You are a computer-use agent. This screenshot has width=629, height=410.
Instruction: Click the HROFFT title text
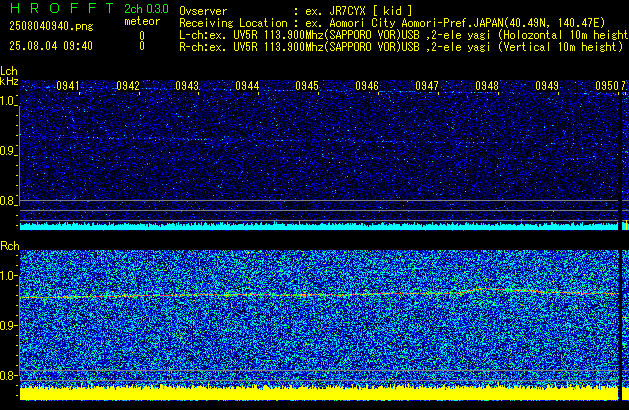point(62,8)
